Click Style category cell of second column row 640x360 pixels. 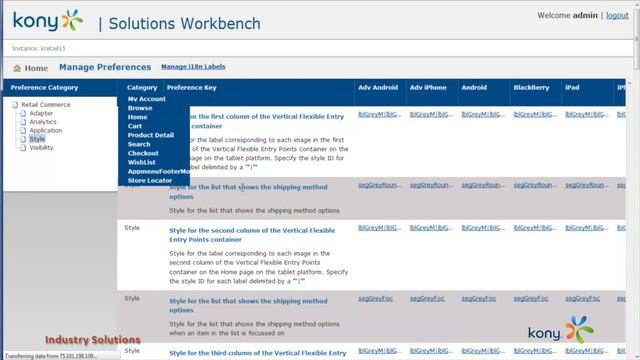click(132, 228)
